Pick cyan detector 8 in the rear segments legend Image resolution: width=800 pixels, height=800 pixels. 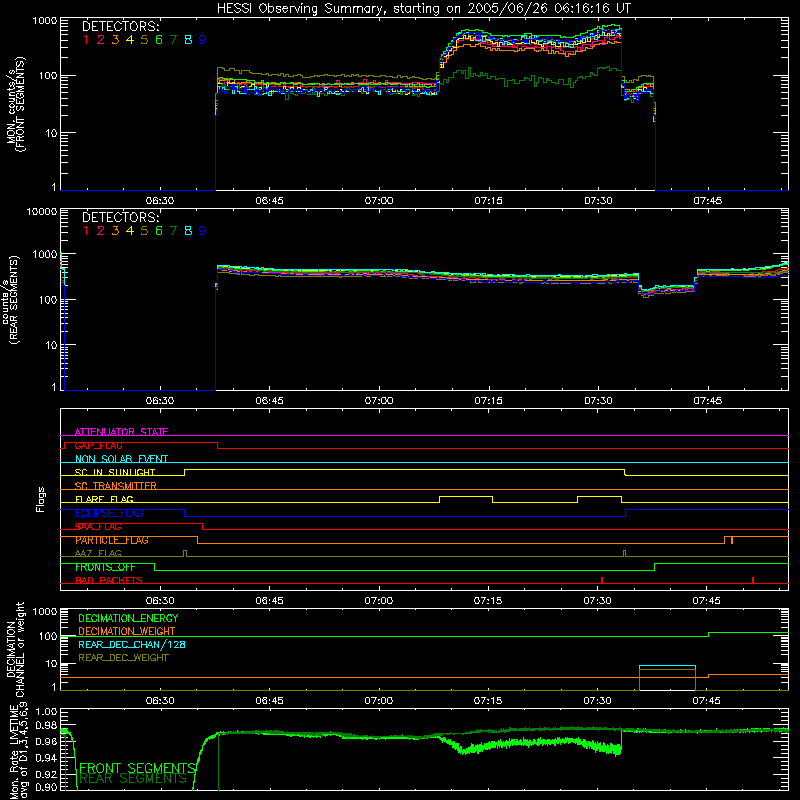pyautogui.click(x=188, y=231)
